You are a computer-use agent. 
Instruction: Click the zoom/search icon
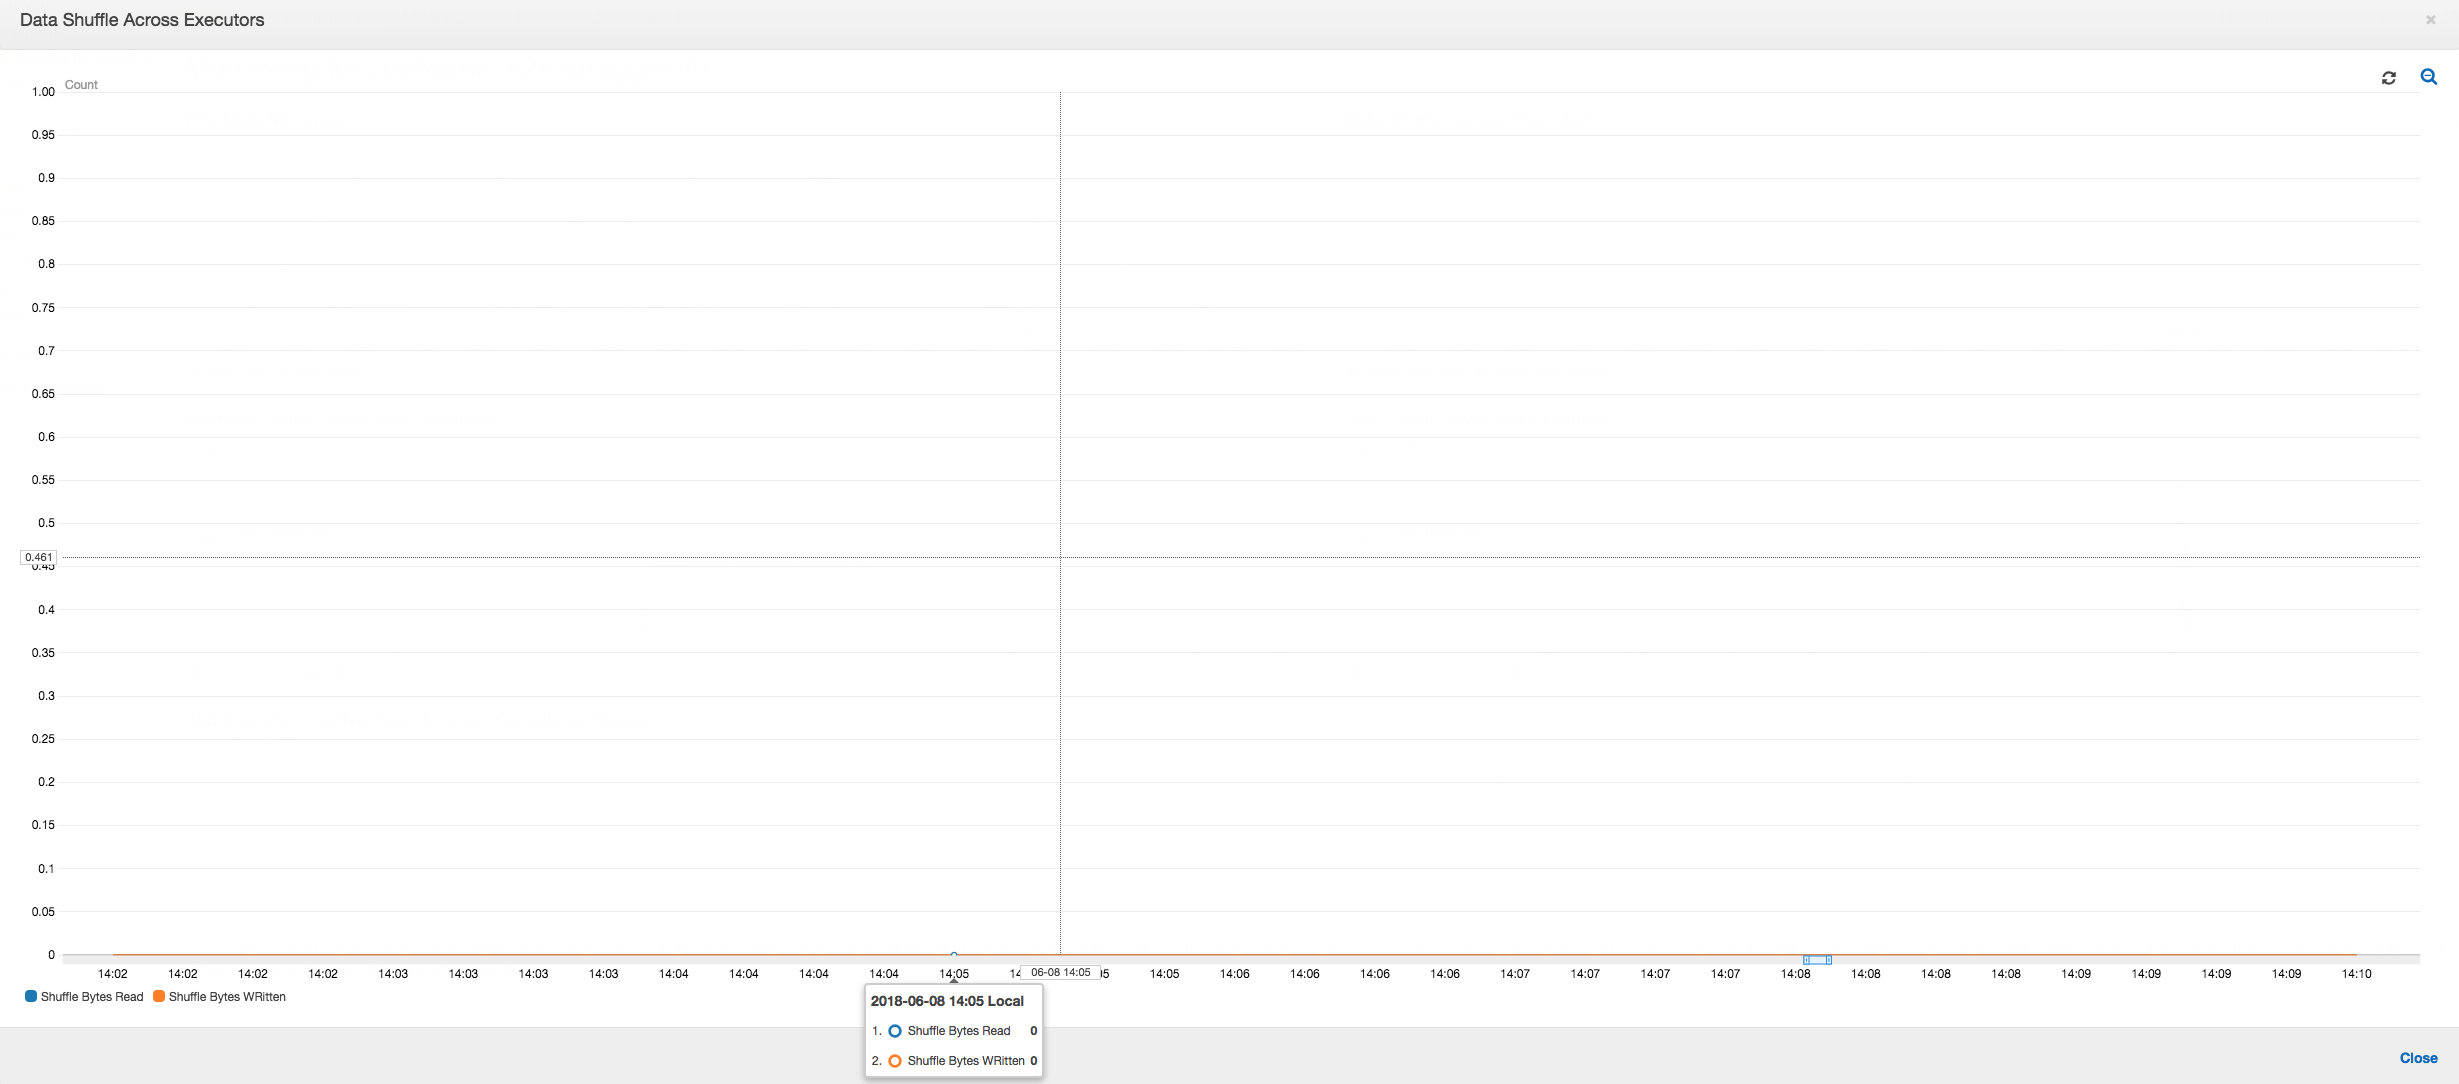pos(2429,77)
